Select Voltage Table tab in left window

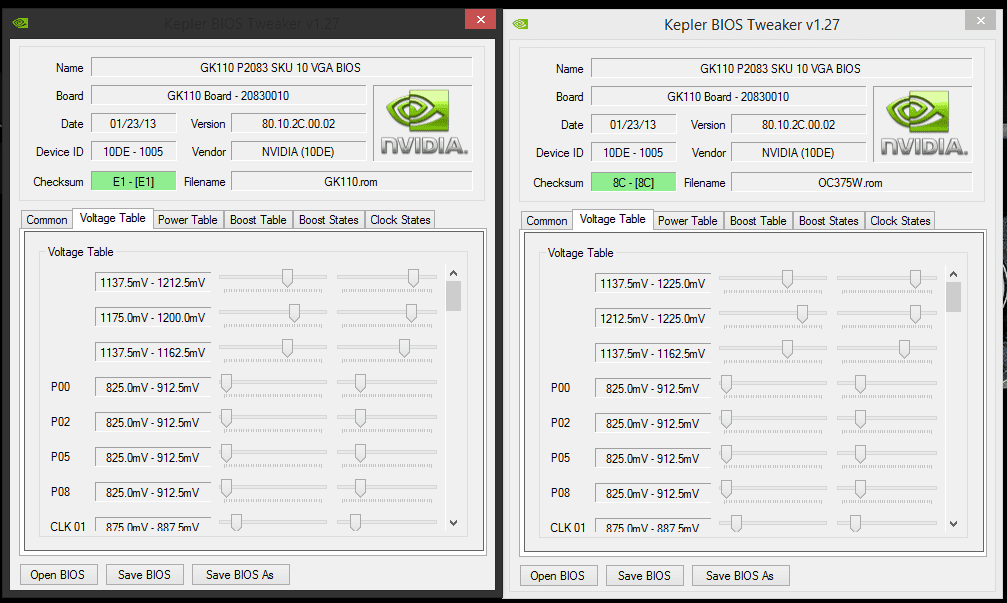point(112,218)
